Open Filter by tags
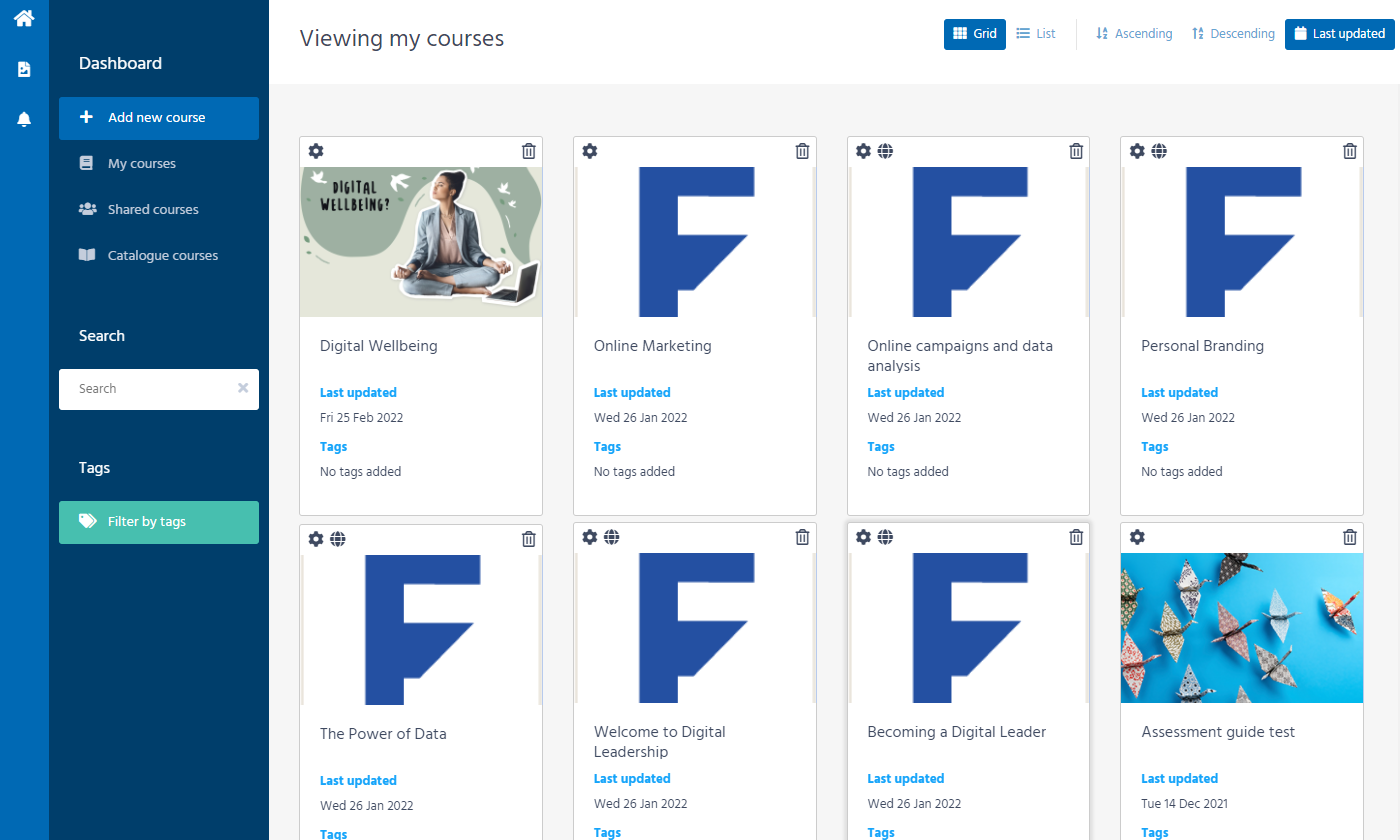This screenshot has height=840, width=1400. 159,521
